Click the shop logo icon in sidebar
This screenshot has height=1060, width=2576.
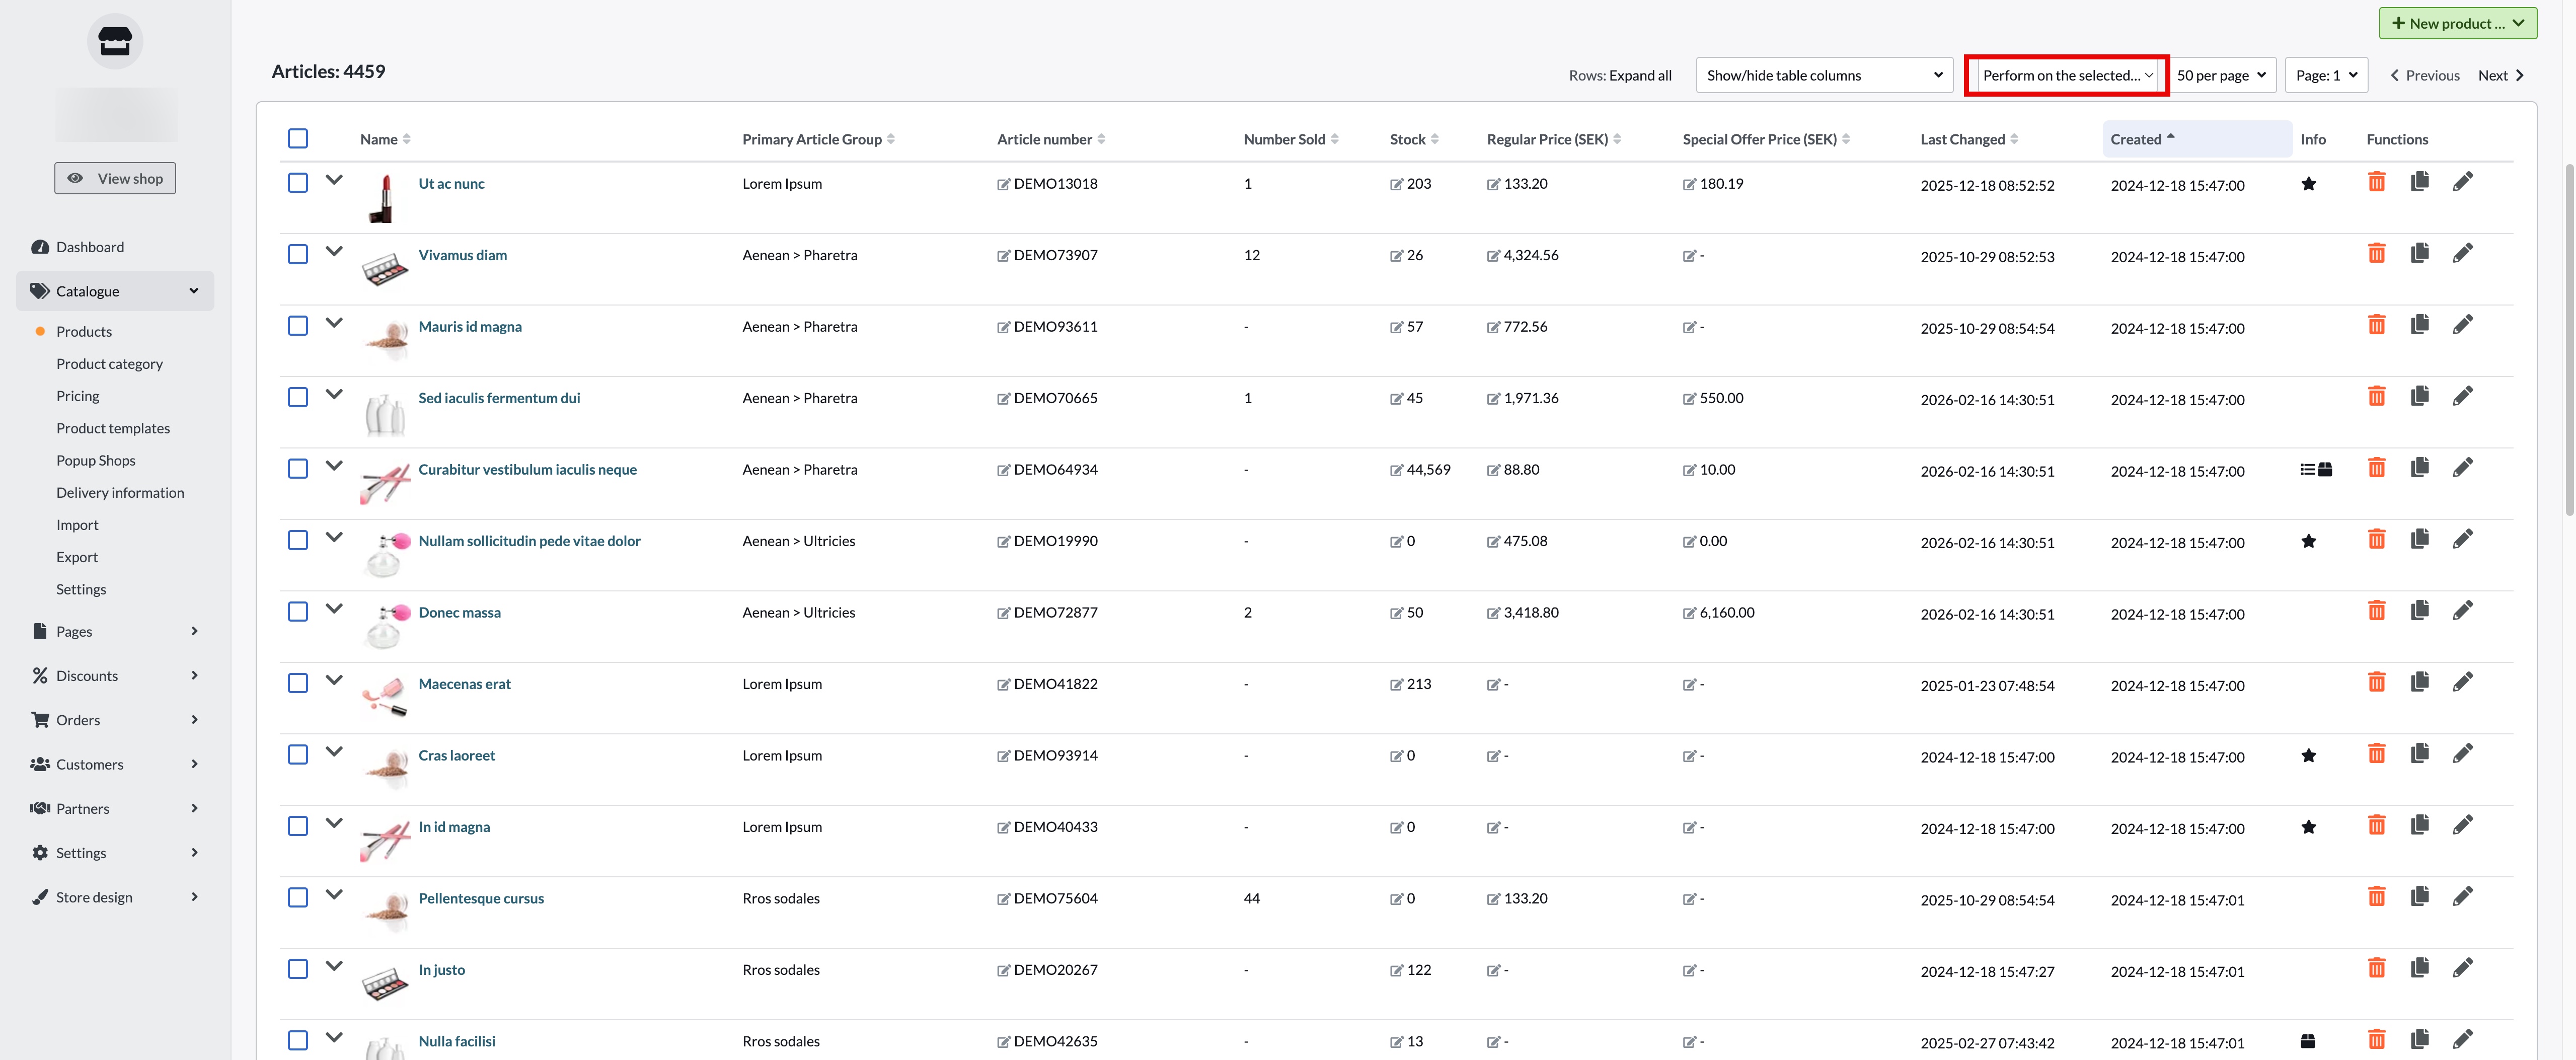(x=115, y=41)
